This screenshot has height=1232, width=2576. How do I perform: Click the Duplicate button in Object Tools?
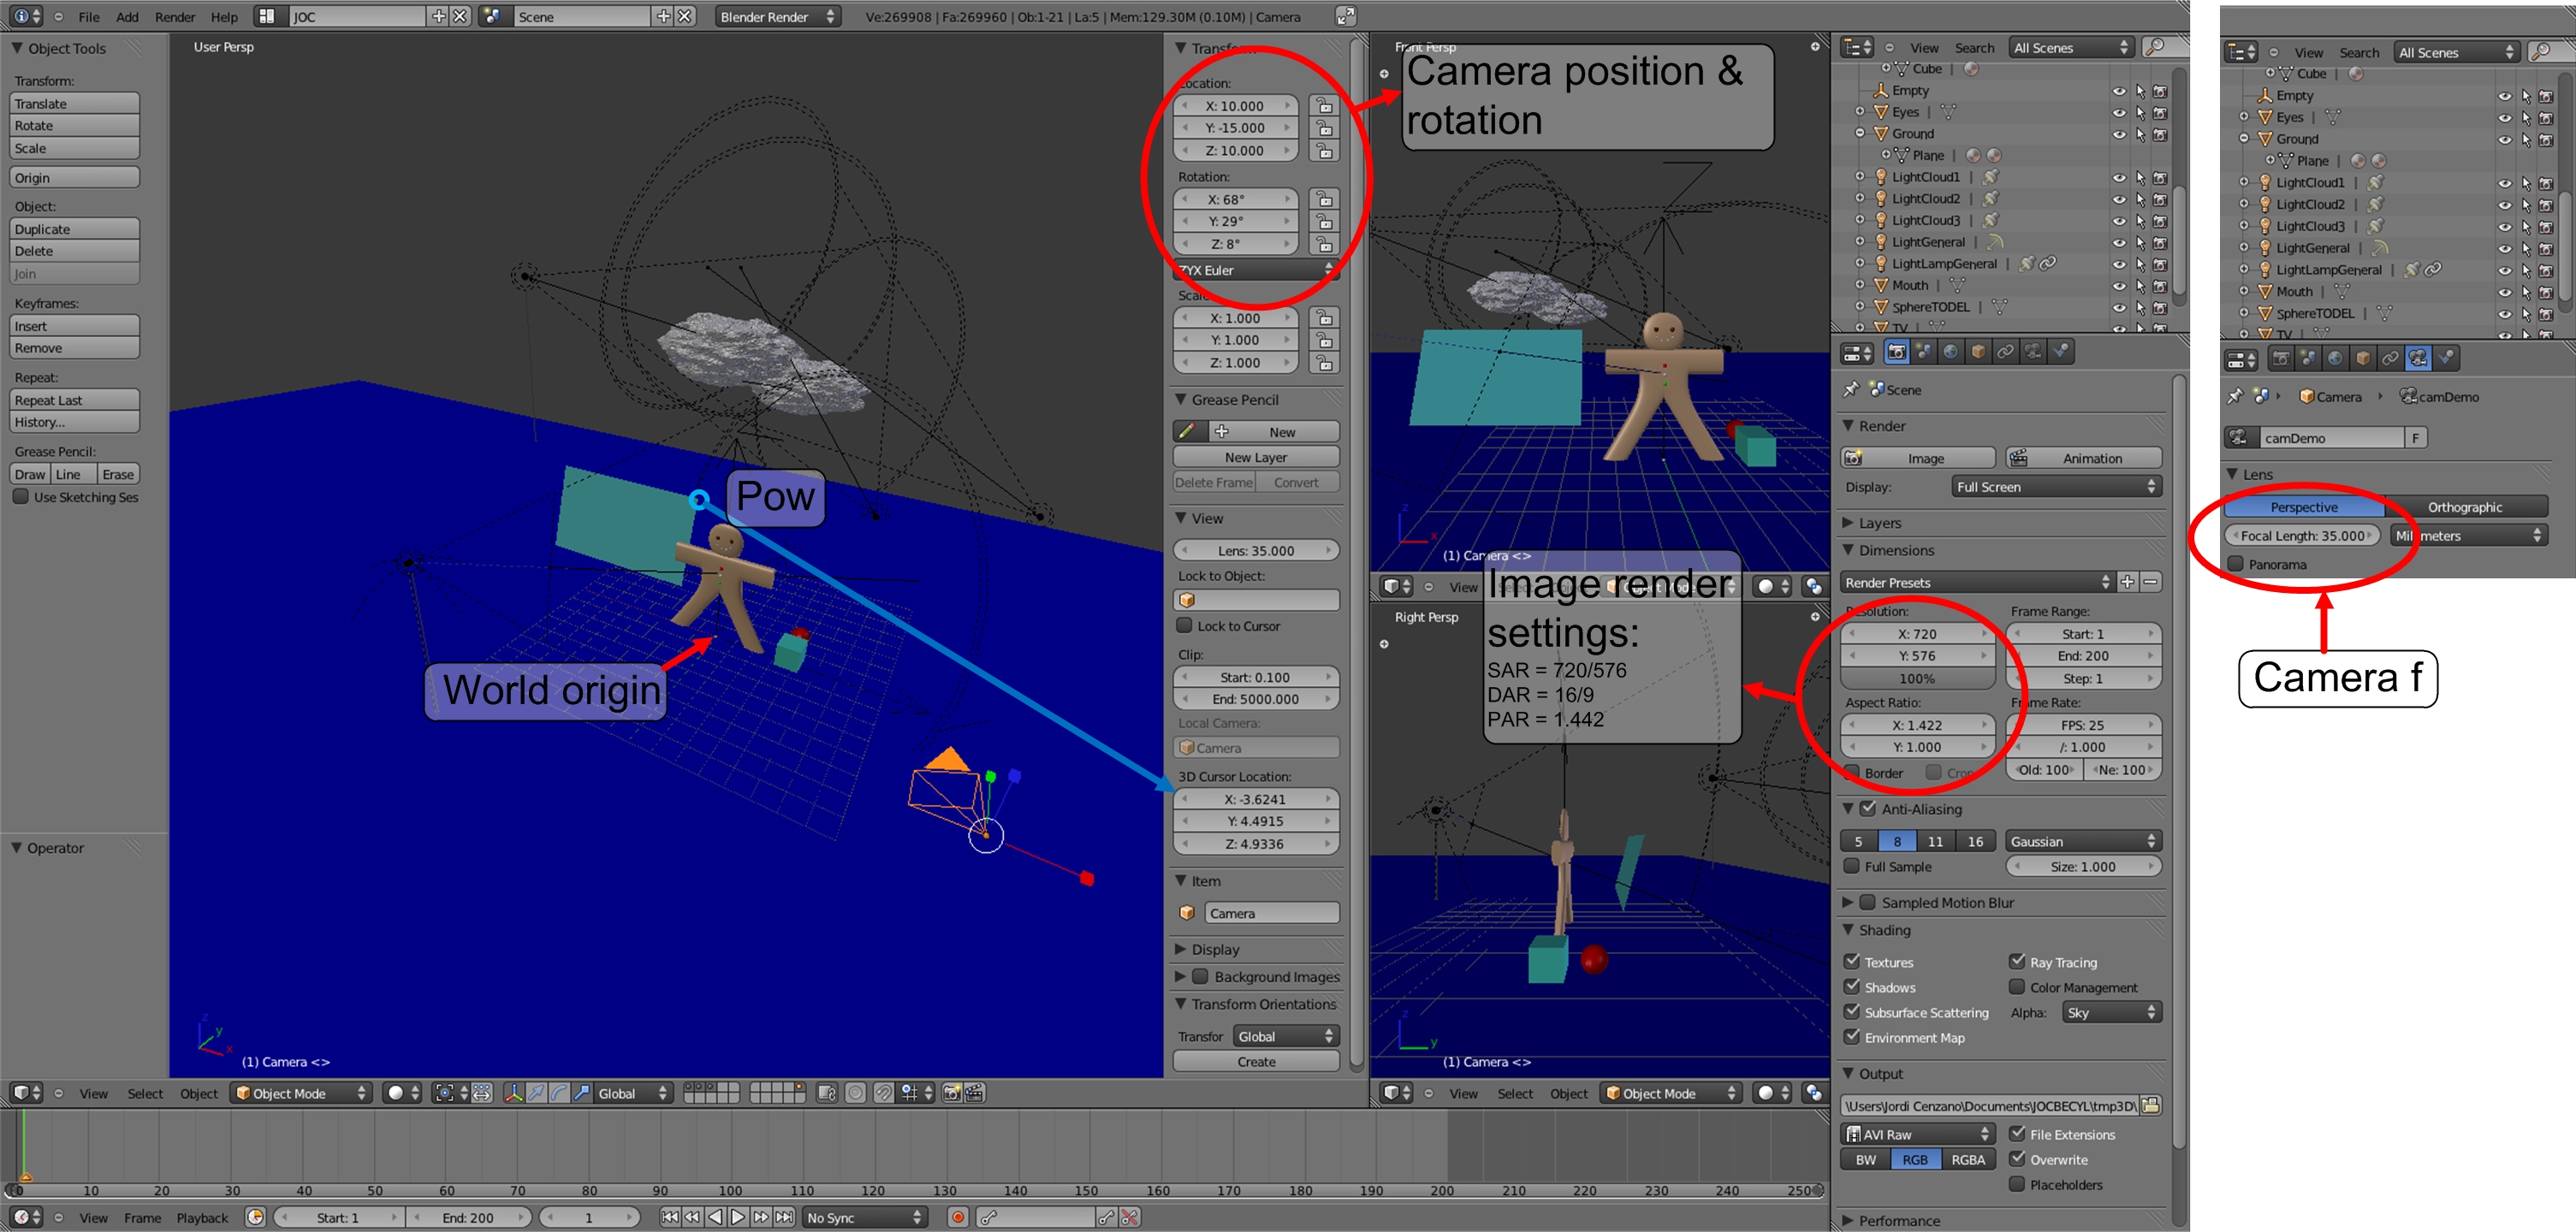tap(74, 229)
